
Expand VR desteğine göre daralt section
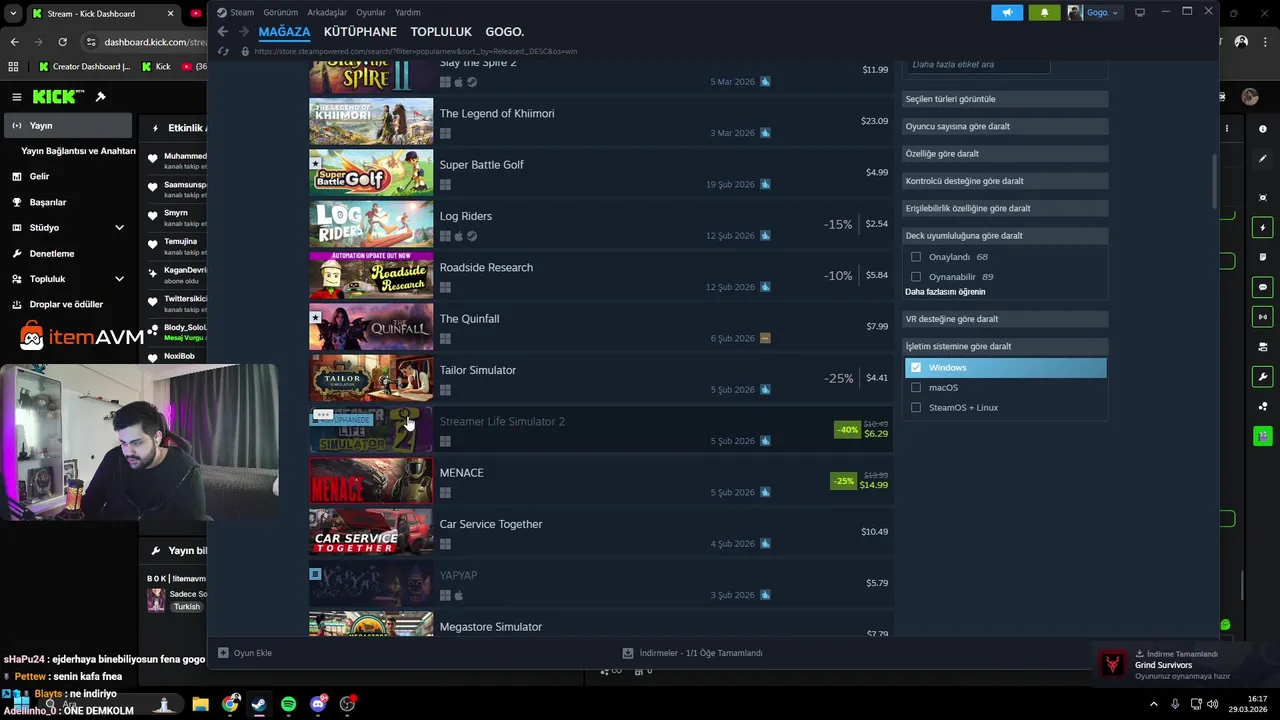(x=1005, y=319)
